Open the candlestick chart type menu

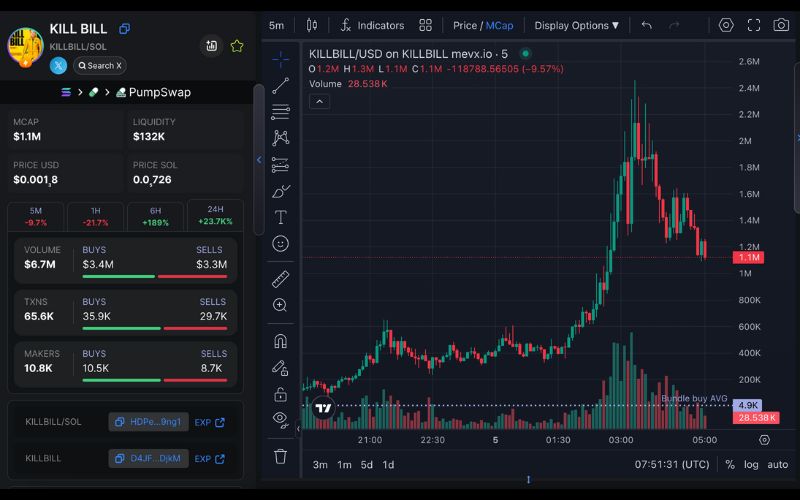click(x=312, y=25)
